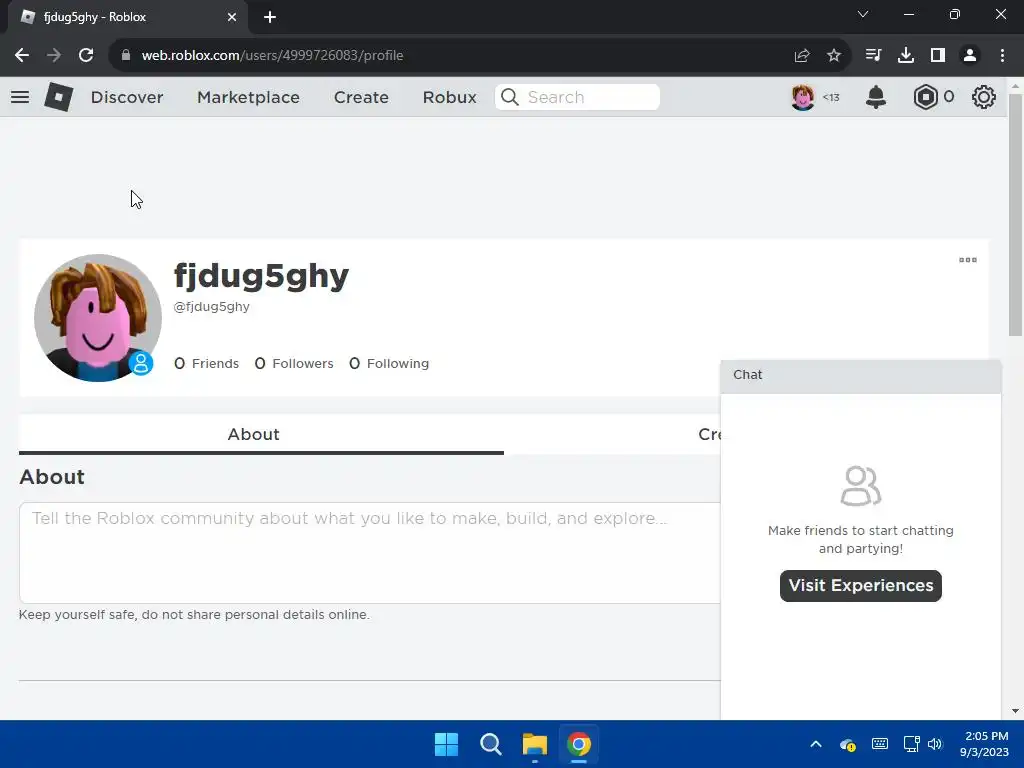Open the tab search chevron
Viewport: 1024px width, 768px height.
coord(863,14)
